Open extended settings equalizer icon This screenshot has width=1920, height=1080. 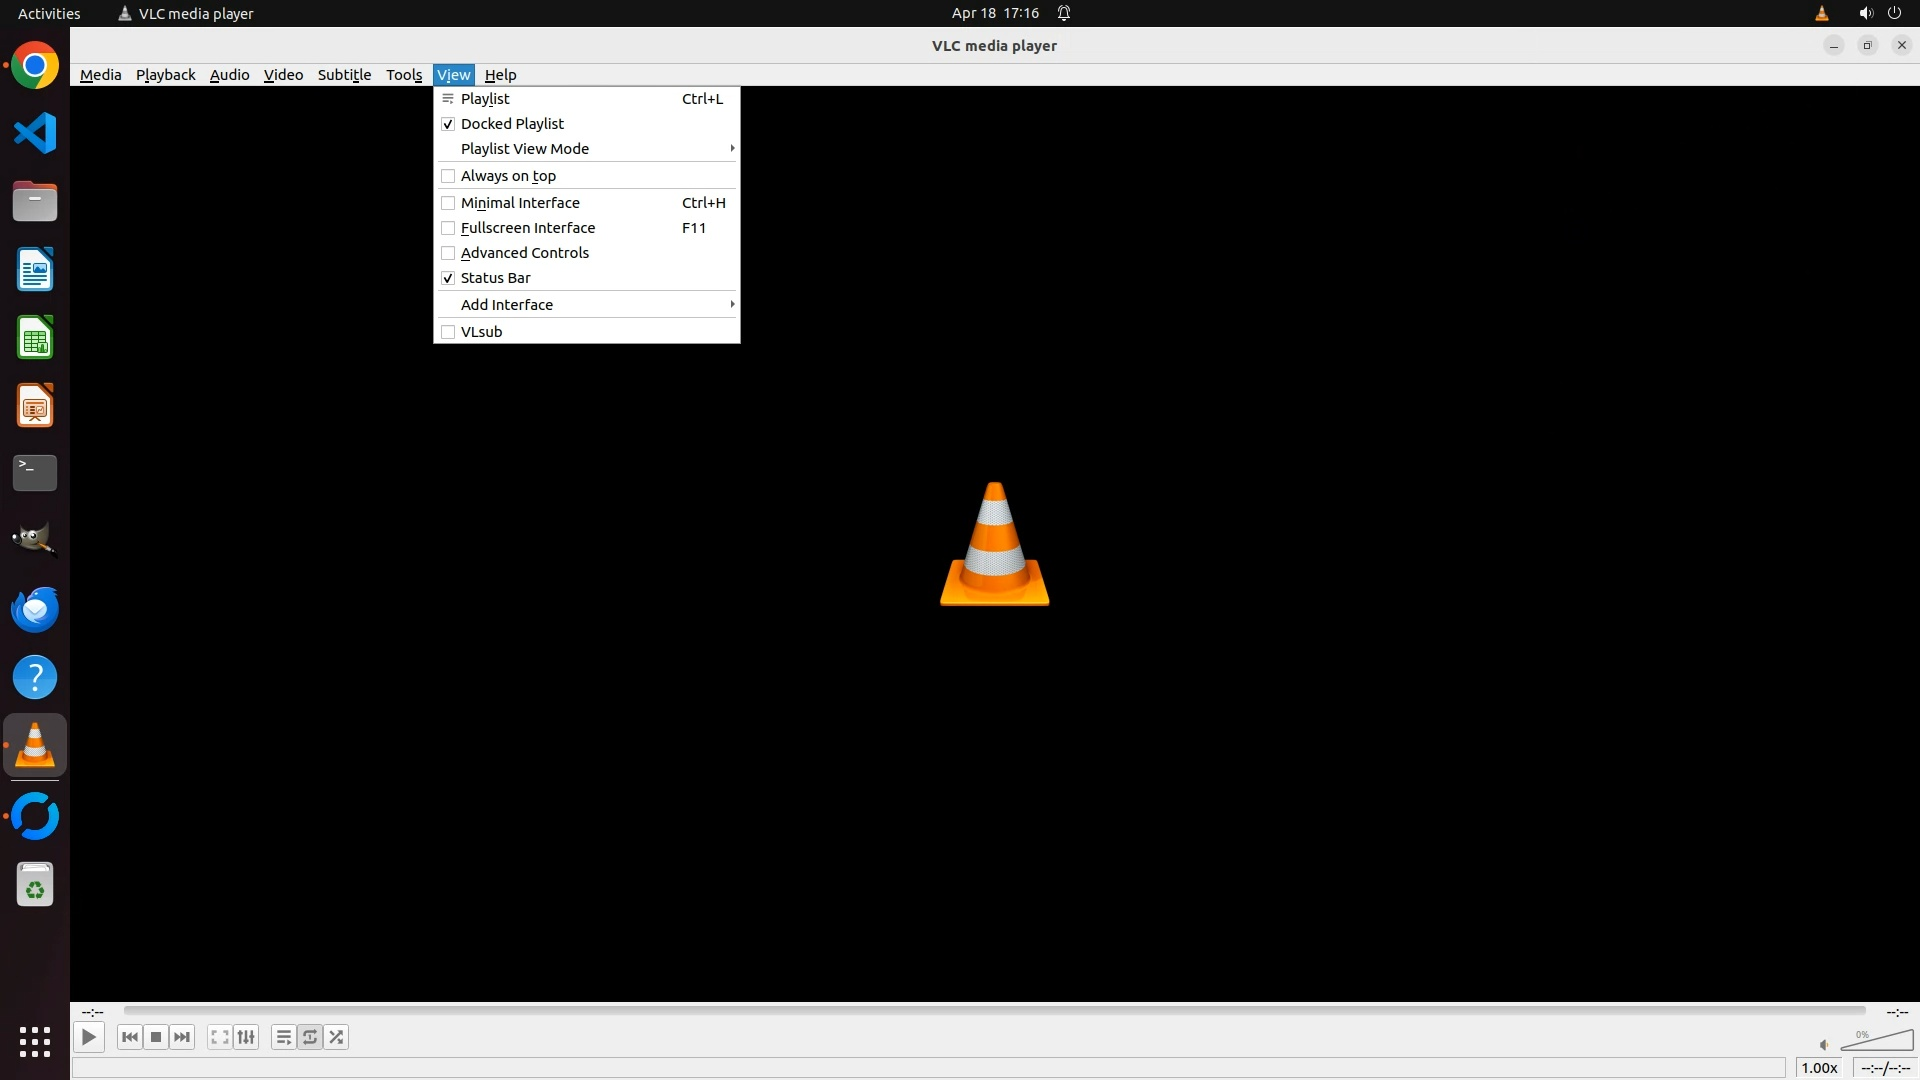(246, 1037)
